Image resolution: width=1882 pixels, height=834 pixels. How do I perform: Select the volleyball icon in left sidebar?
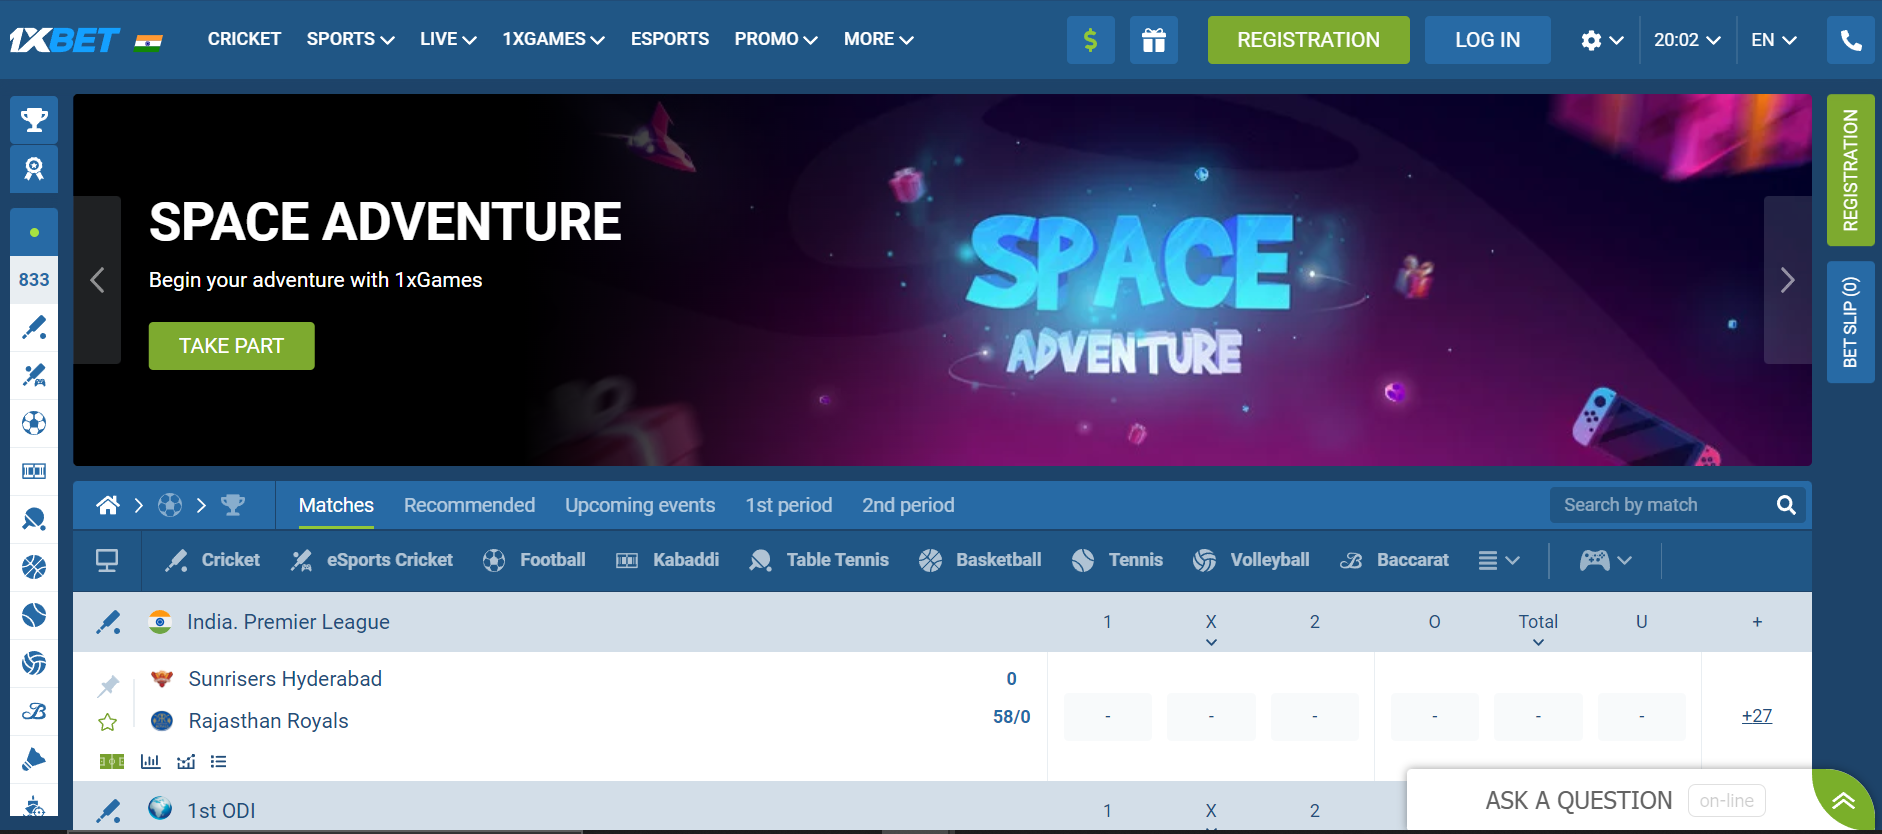point(34,663)
